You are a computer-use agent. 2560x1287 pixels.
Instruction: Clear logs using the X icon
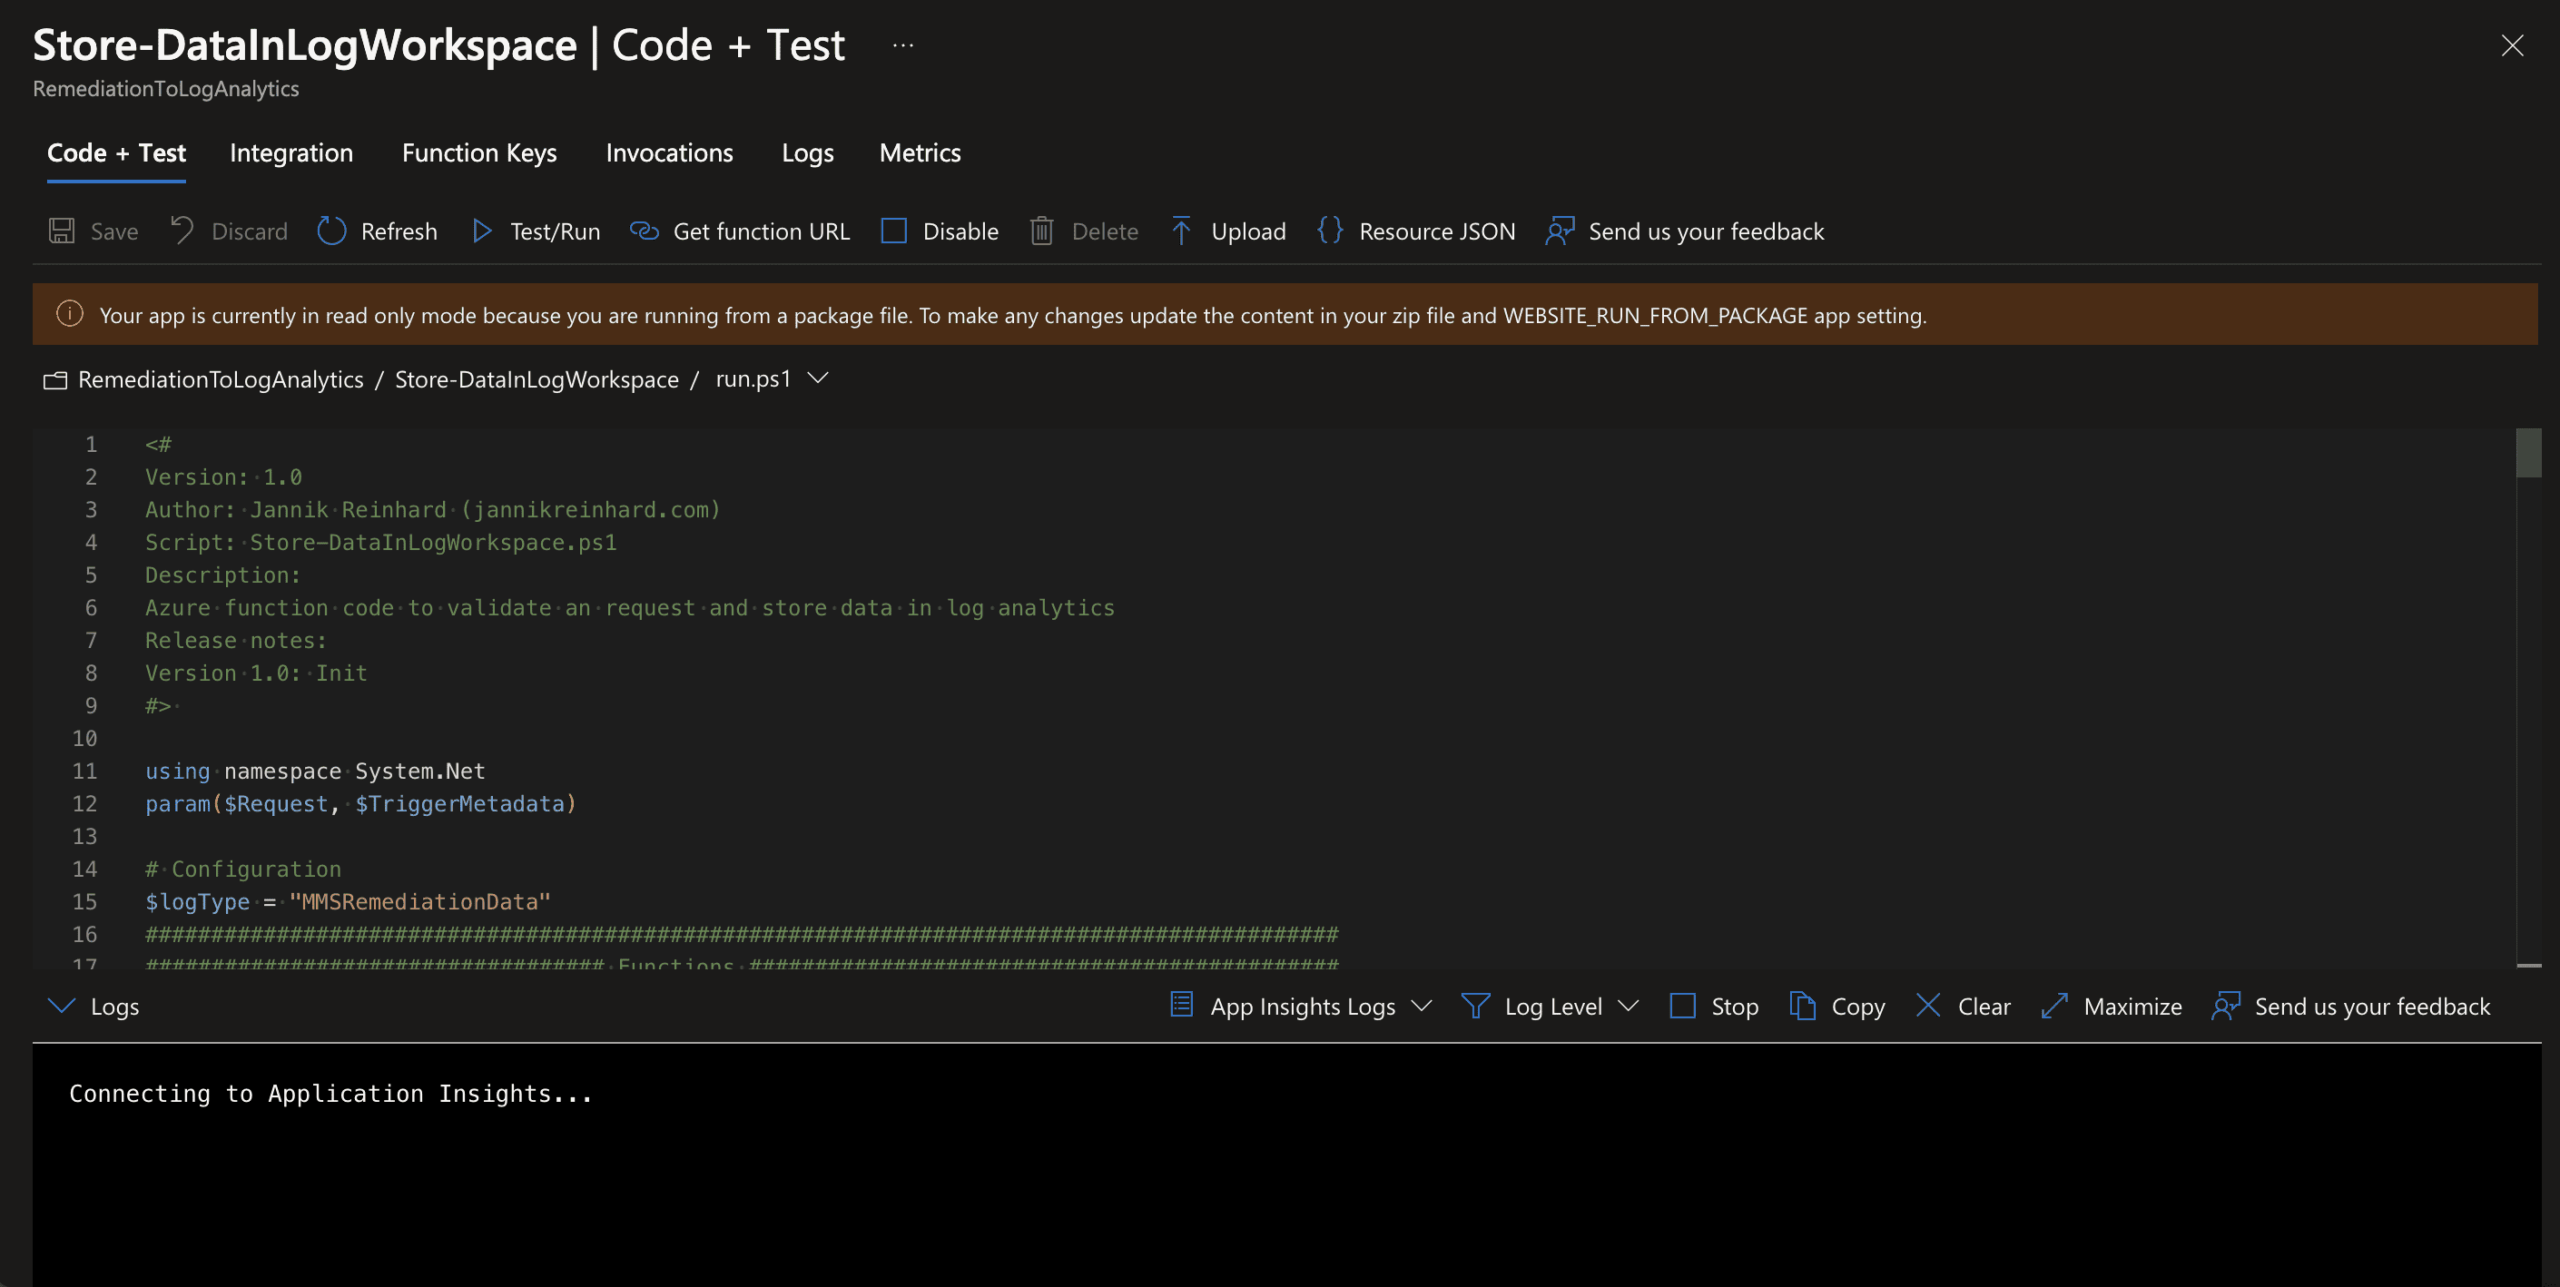pyautogui.click(x=1928, y=1006)
